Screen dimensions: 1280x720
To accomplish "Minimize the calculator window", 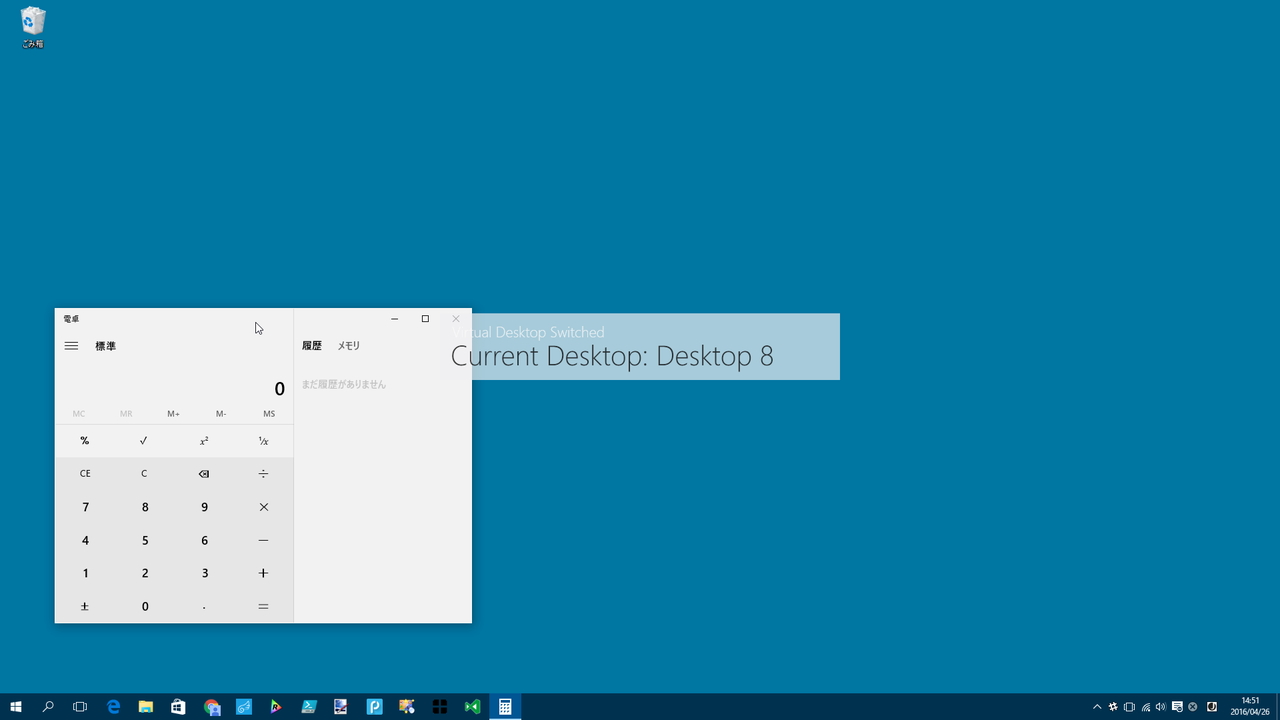I will tap(394, 319).
